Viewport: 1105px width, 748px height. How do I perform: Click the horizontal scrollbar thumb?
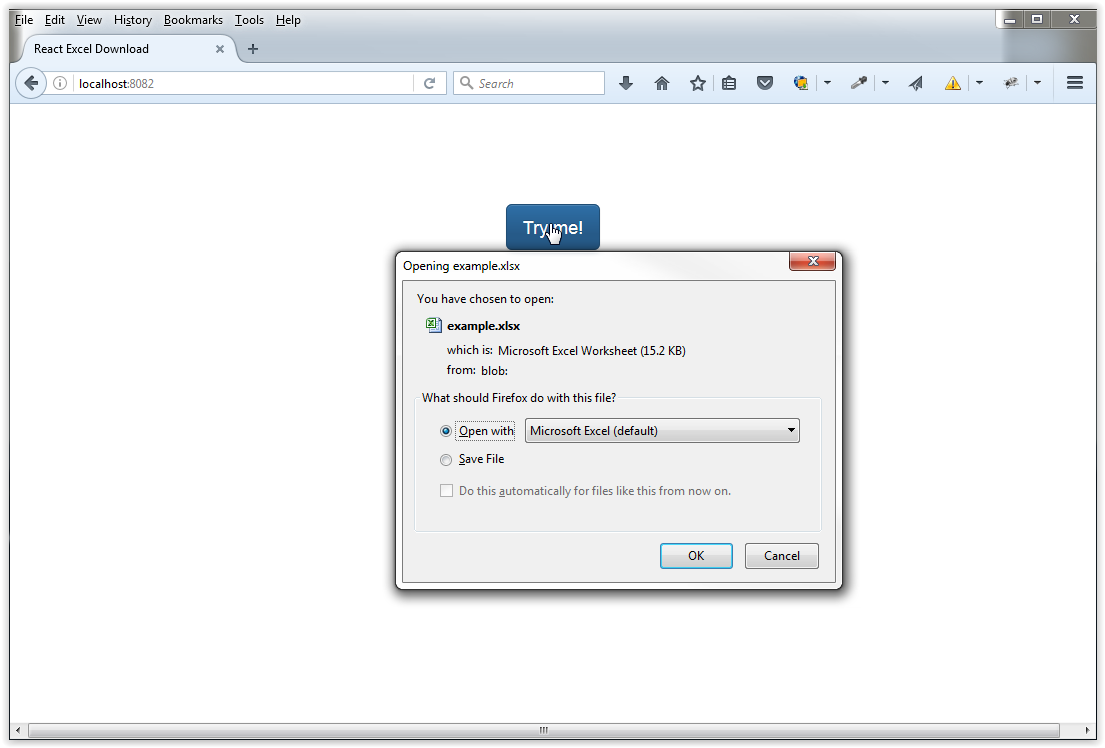[x=543, y=730]
